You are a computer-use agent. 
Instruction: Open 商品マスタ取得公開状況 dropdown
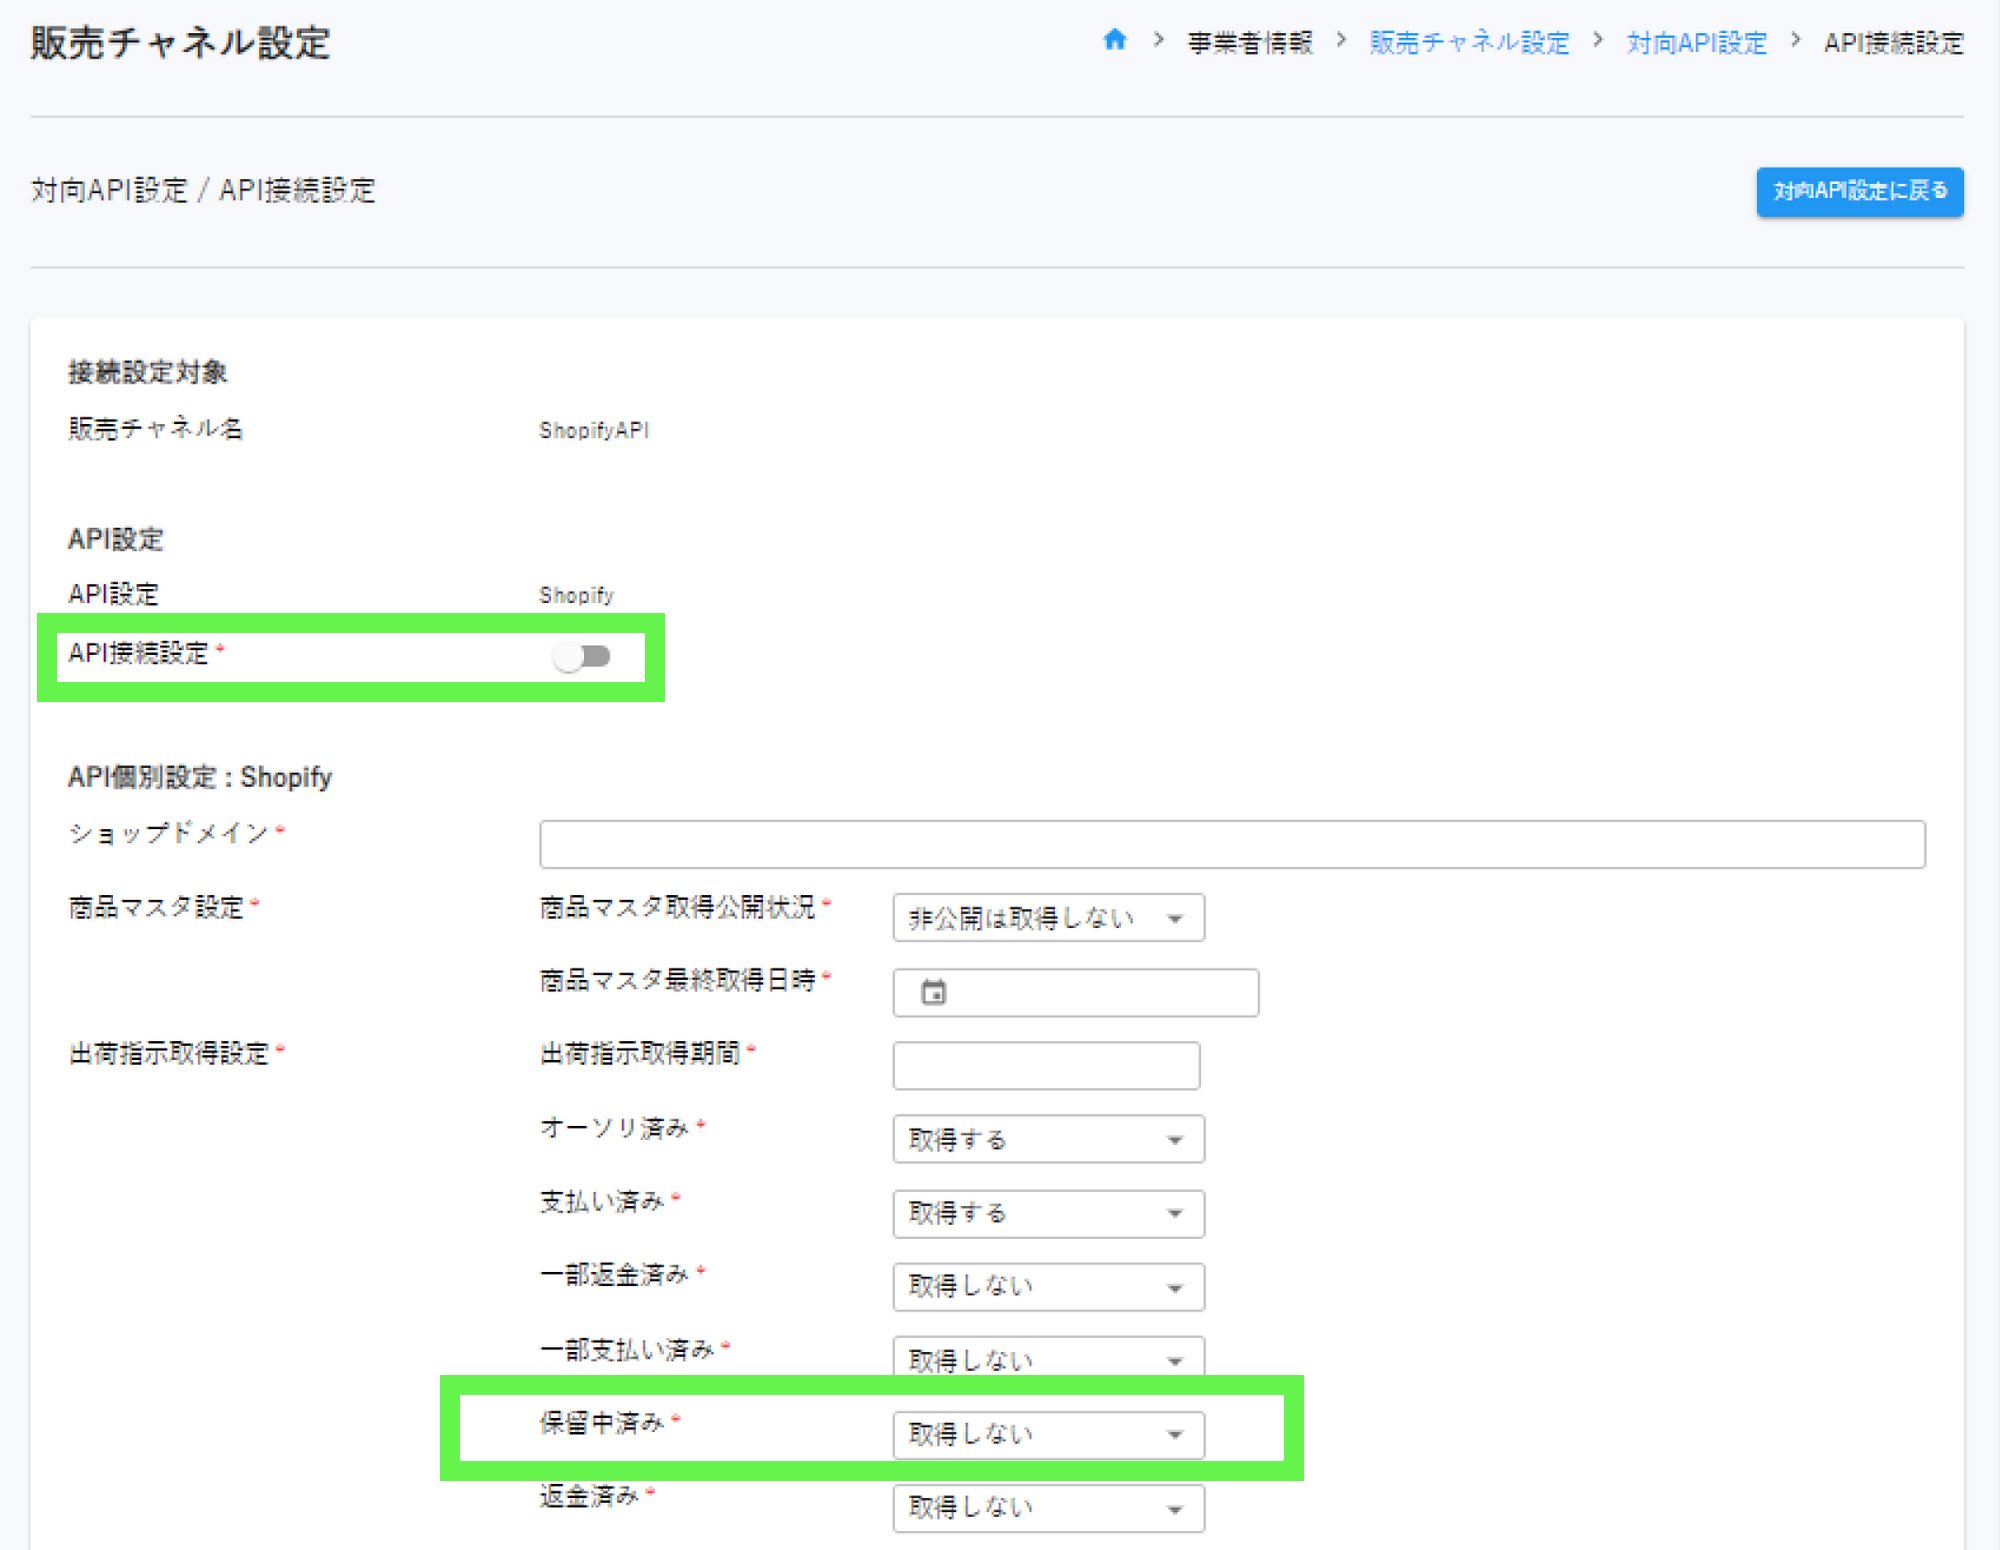(x=1047, y=918)
